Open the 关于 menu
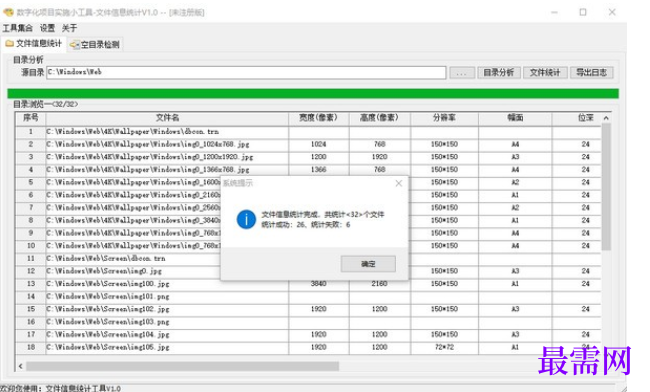 pyautogui.click(x=69, y=28)
